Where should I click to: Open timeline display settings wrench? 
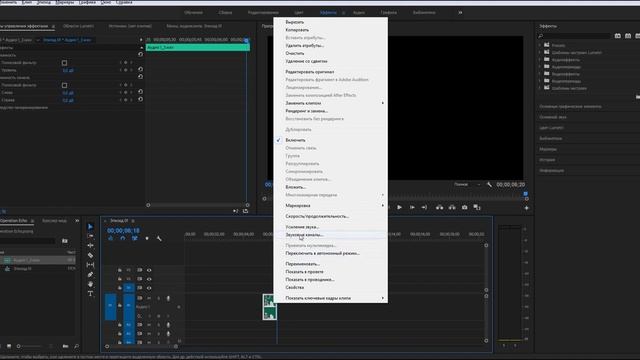[159, 238]
